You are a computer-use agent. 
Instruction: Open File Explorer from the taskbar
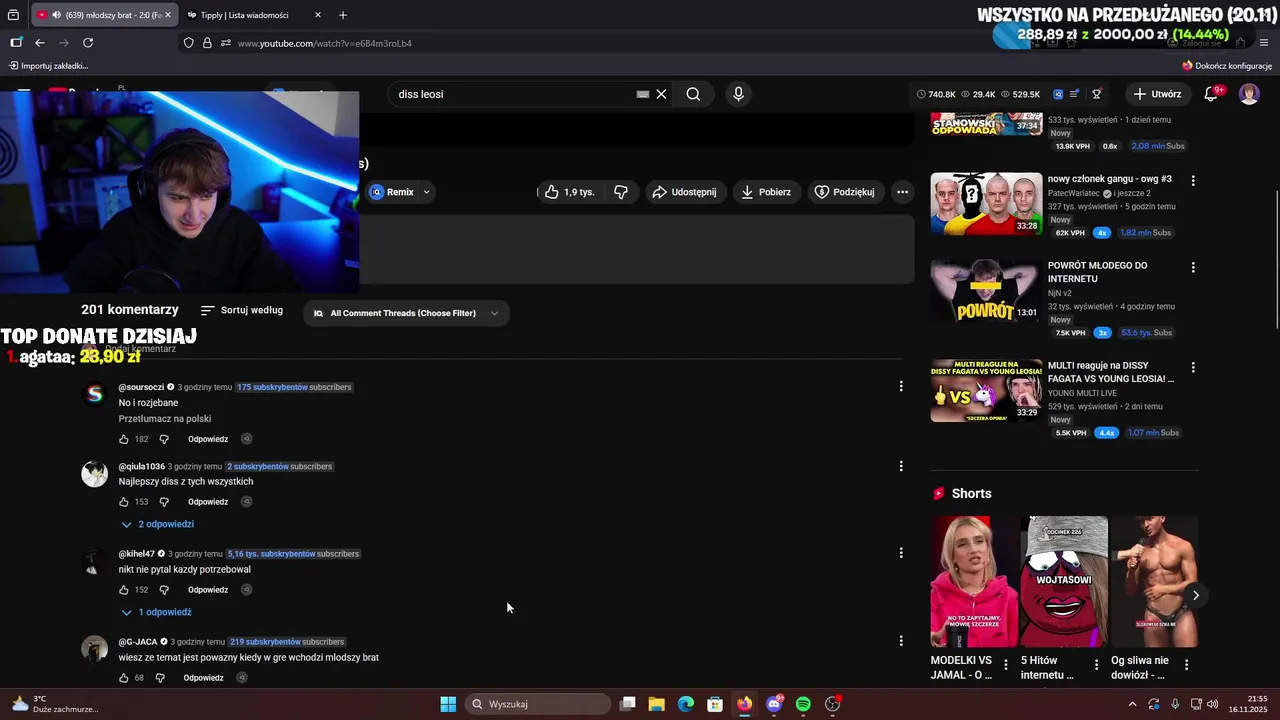656,704
